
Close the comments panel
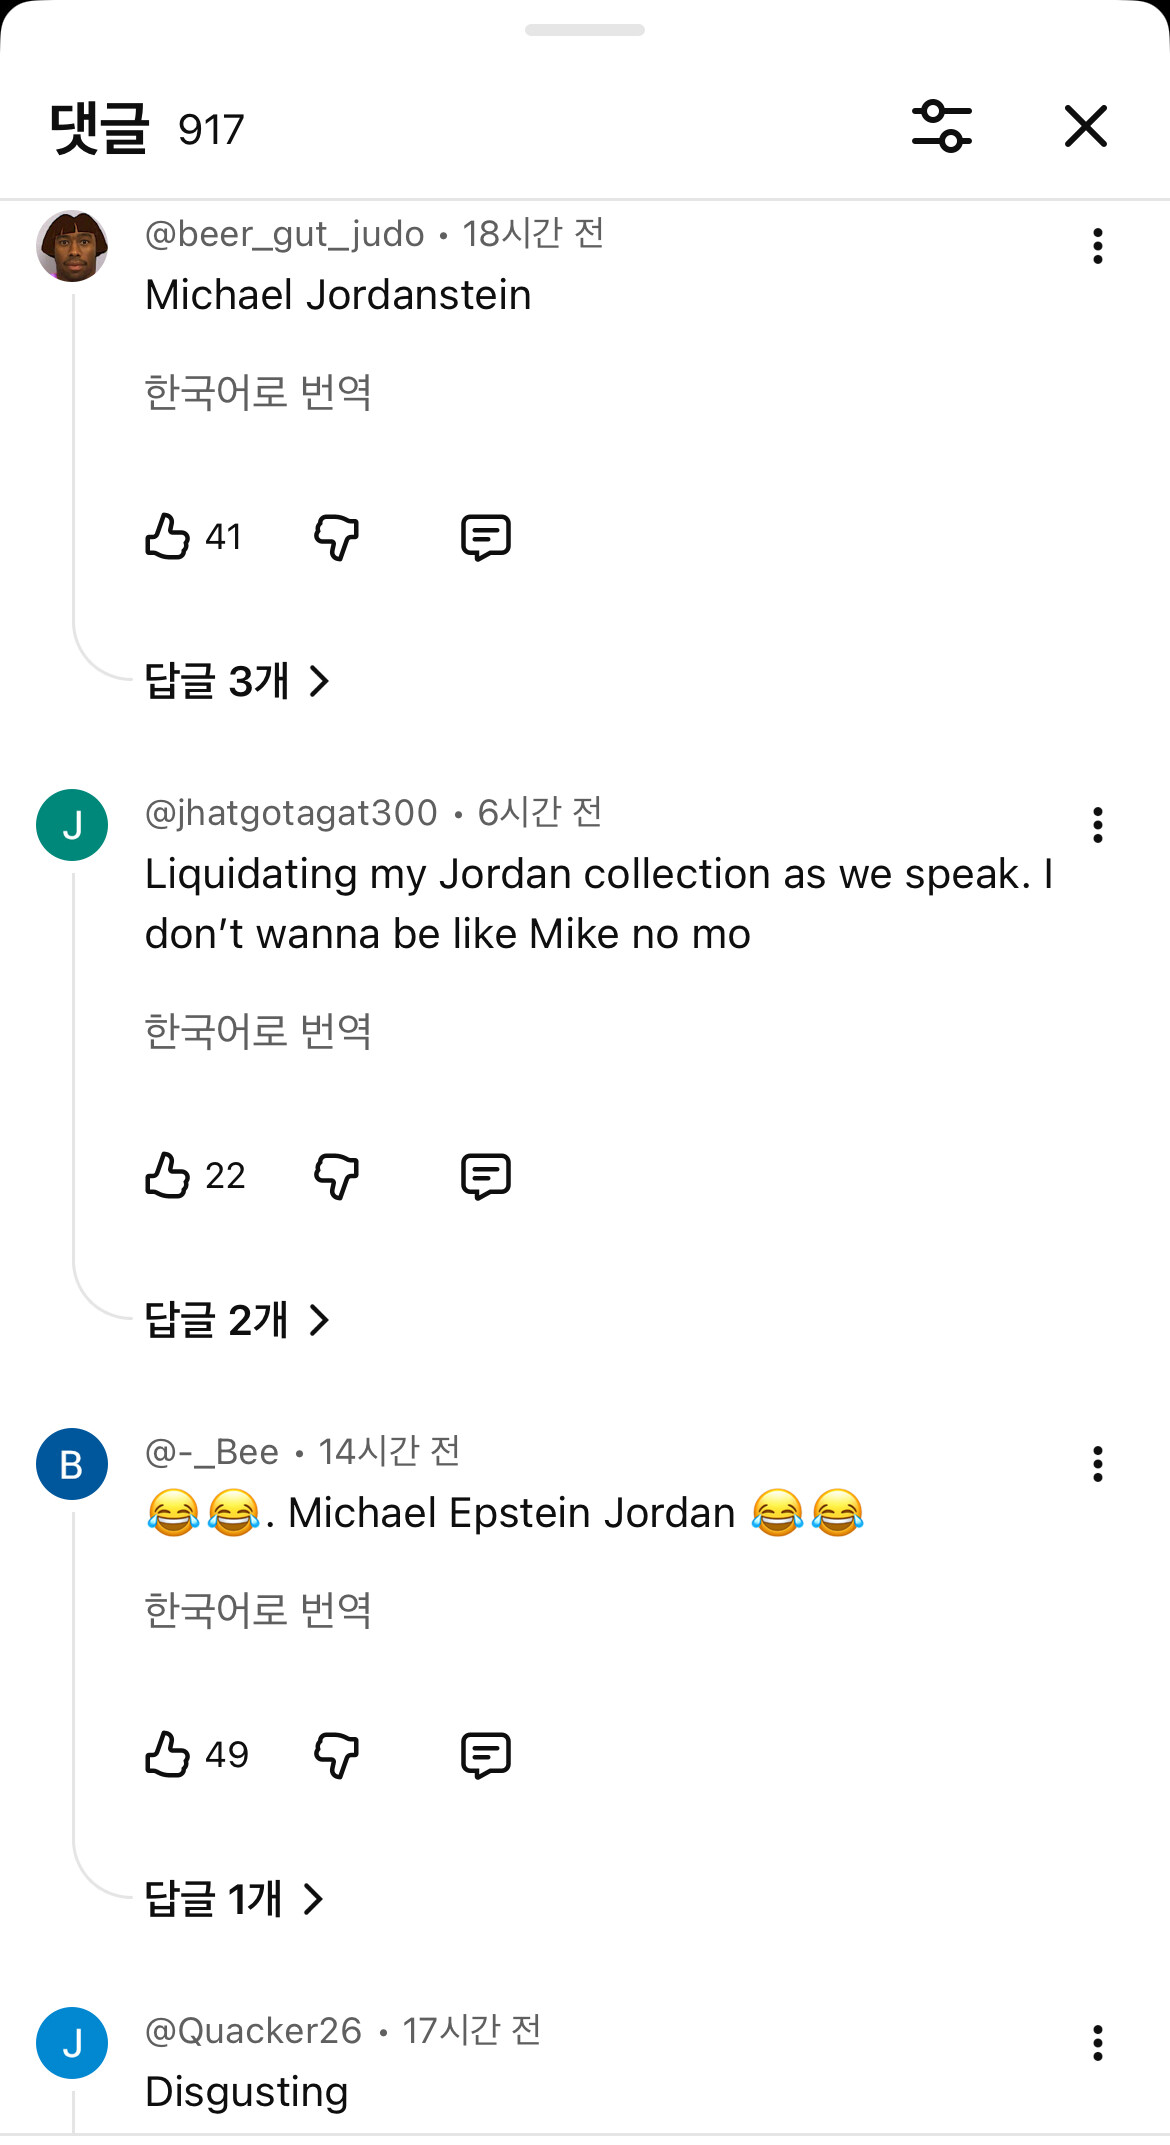click(x=1085, y=127)
